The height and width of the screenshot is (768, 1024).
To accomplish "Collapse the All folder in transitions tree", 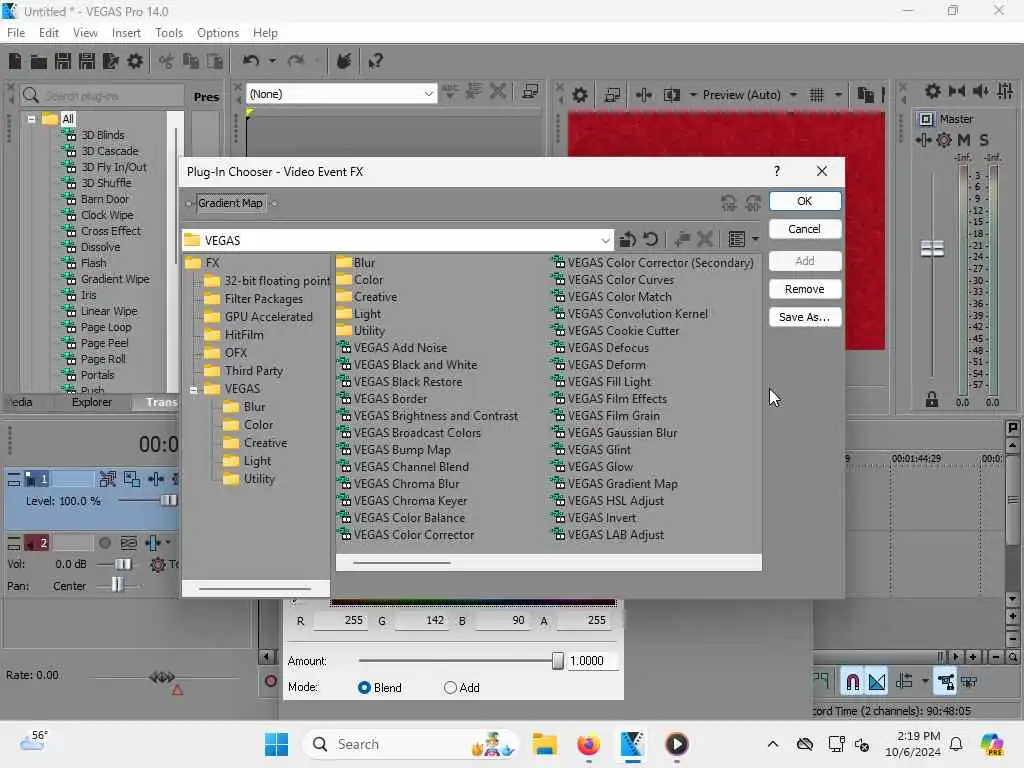I will click(31, 119).
